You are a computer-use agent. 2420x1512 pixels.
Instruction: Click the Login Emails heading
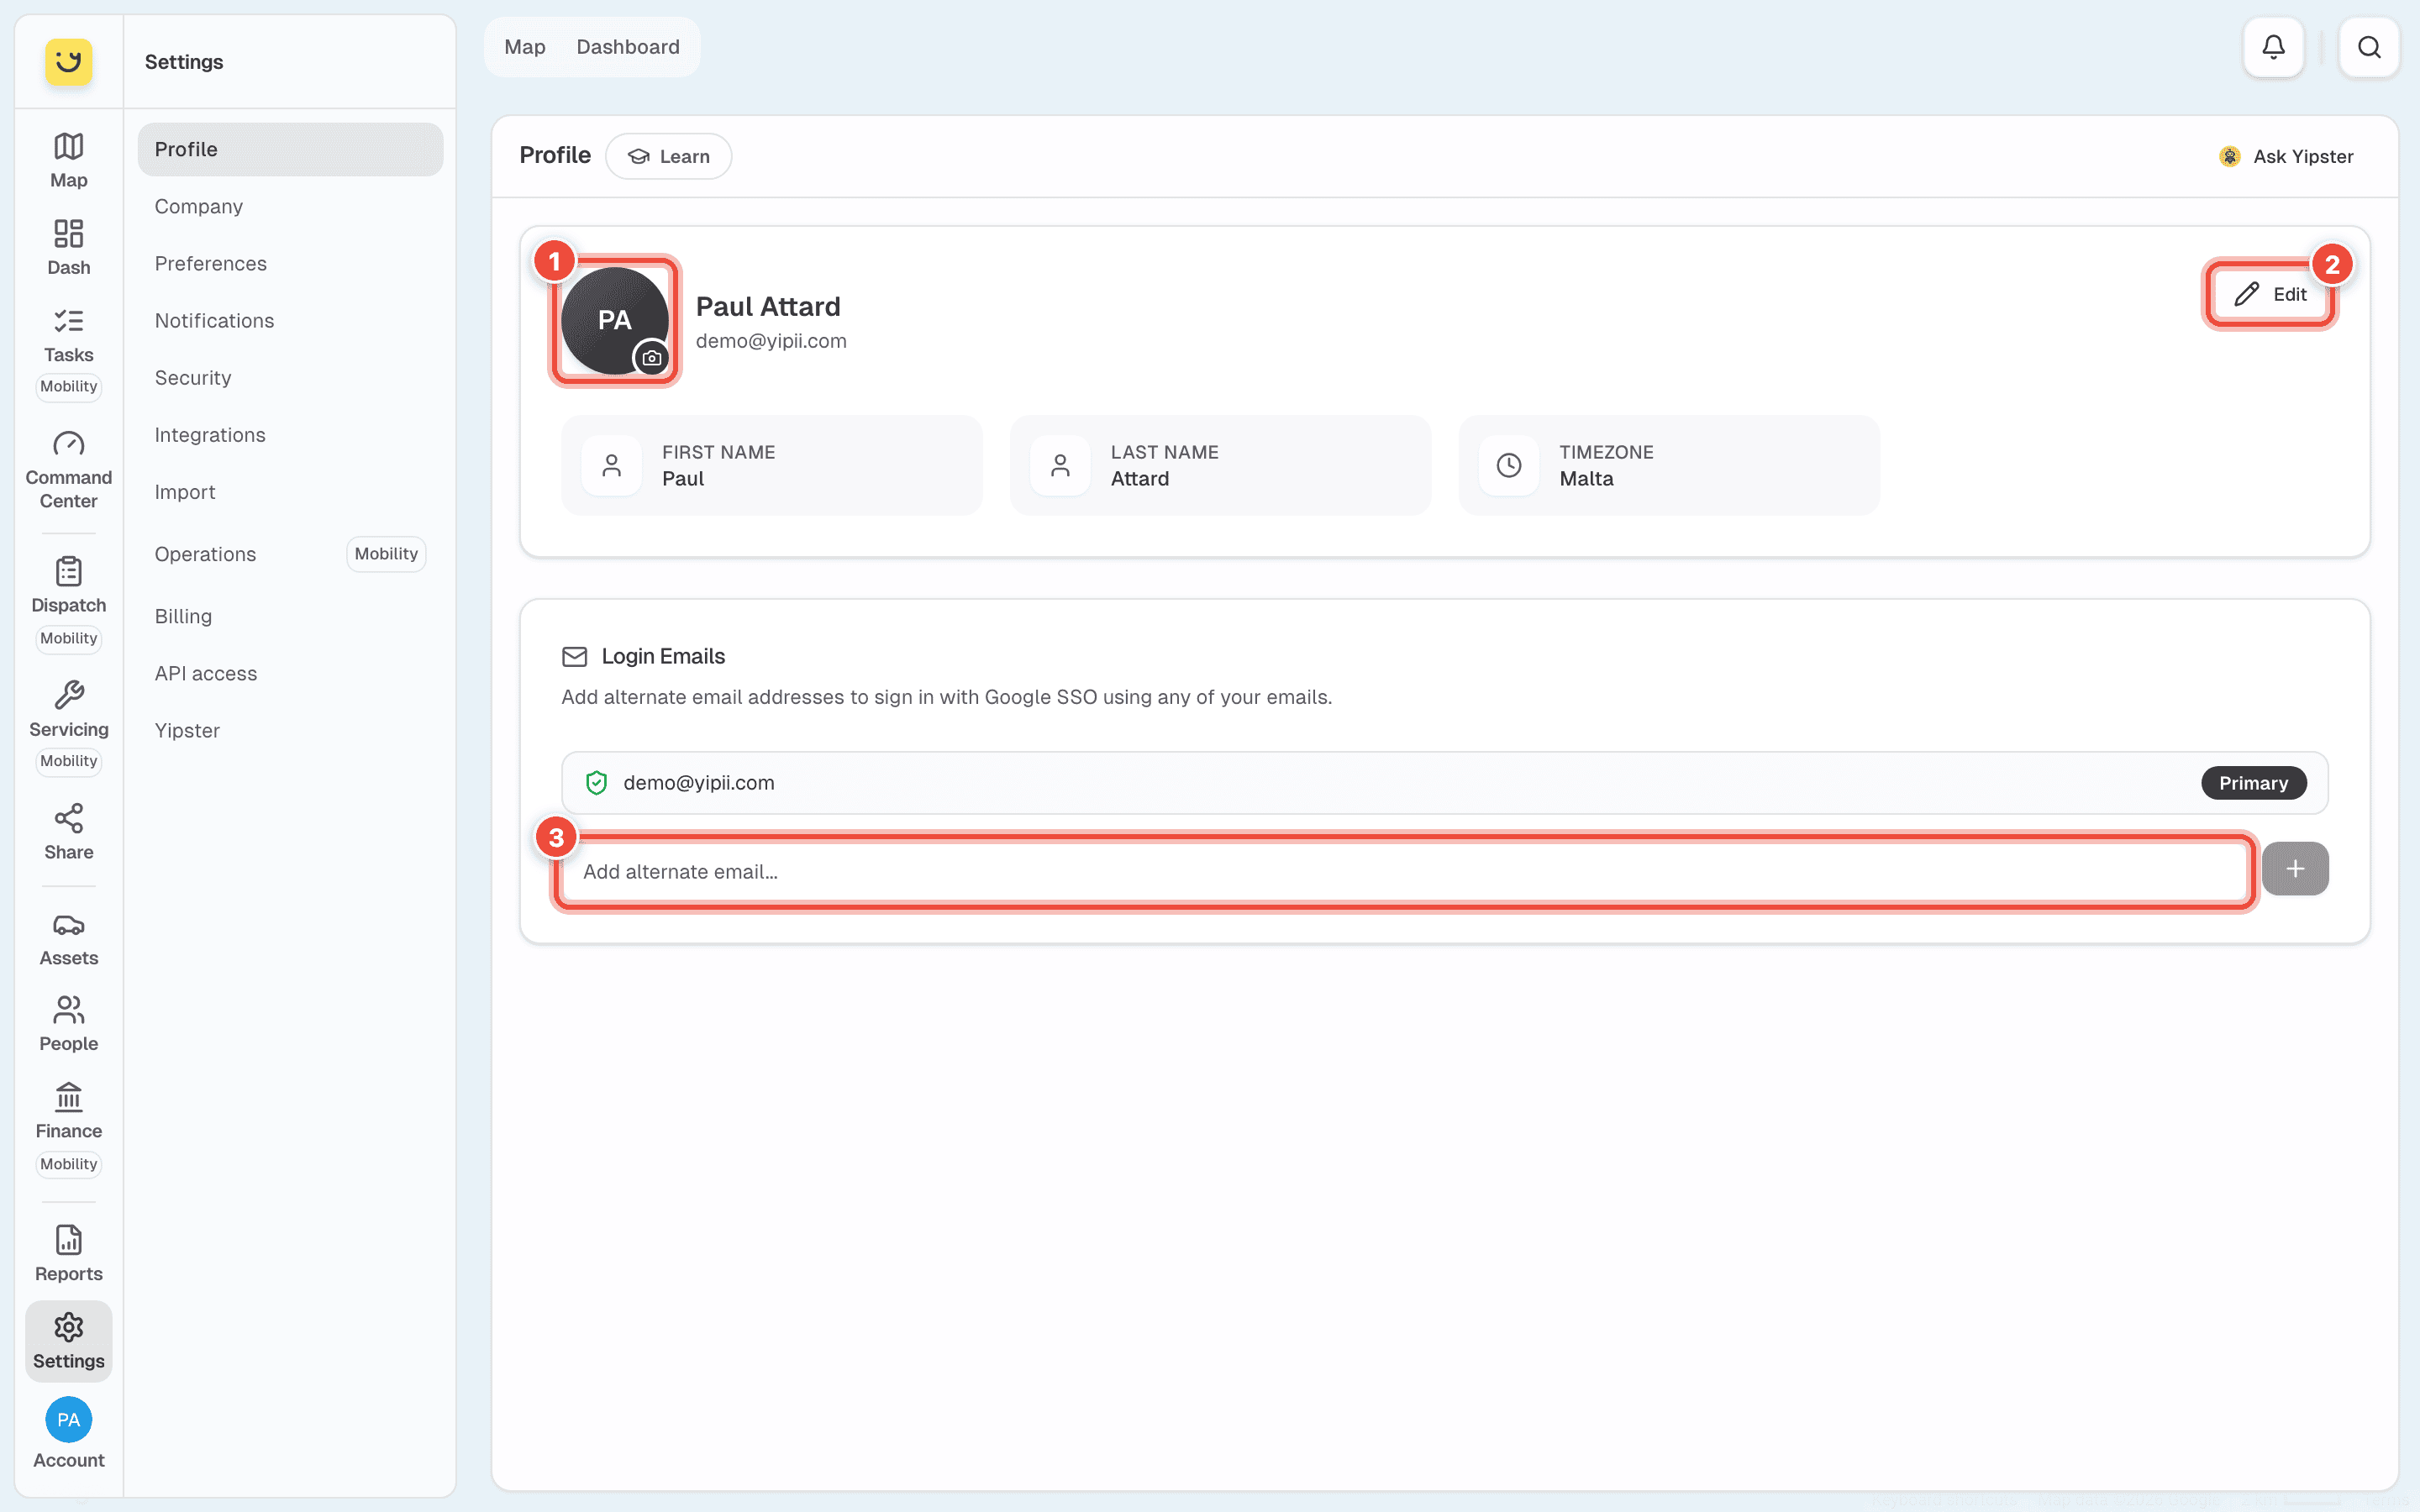[663, 656]
